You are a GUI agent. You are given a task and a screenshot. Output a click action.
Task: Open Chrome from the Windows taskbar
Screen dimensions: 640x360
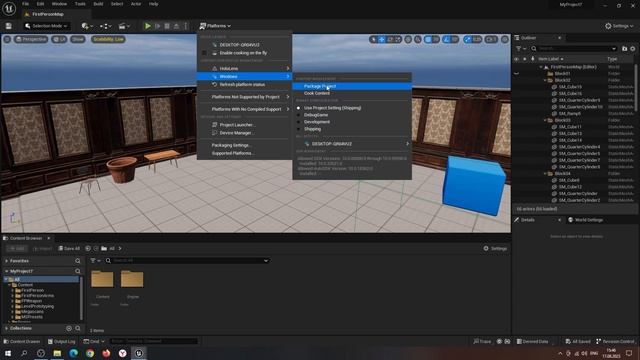[90, 353]
